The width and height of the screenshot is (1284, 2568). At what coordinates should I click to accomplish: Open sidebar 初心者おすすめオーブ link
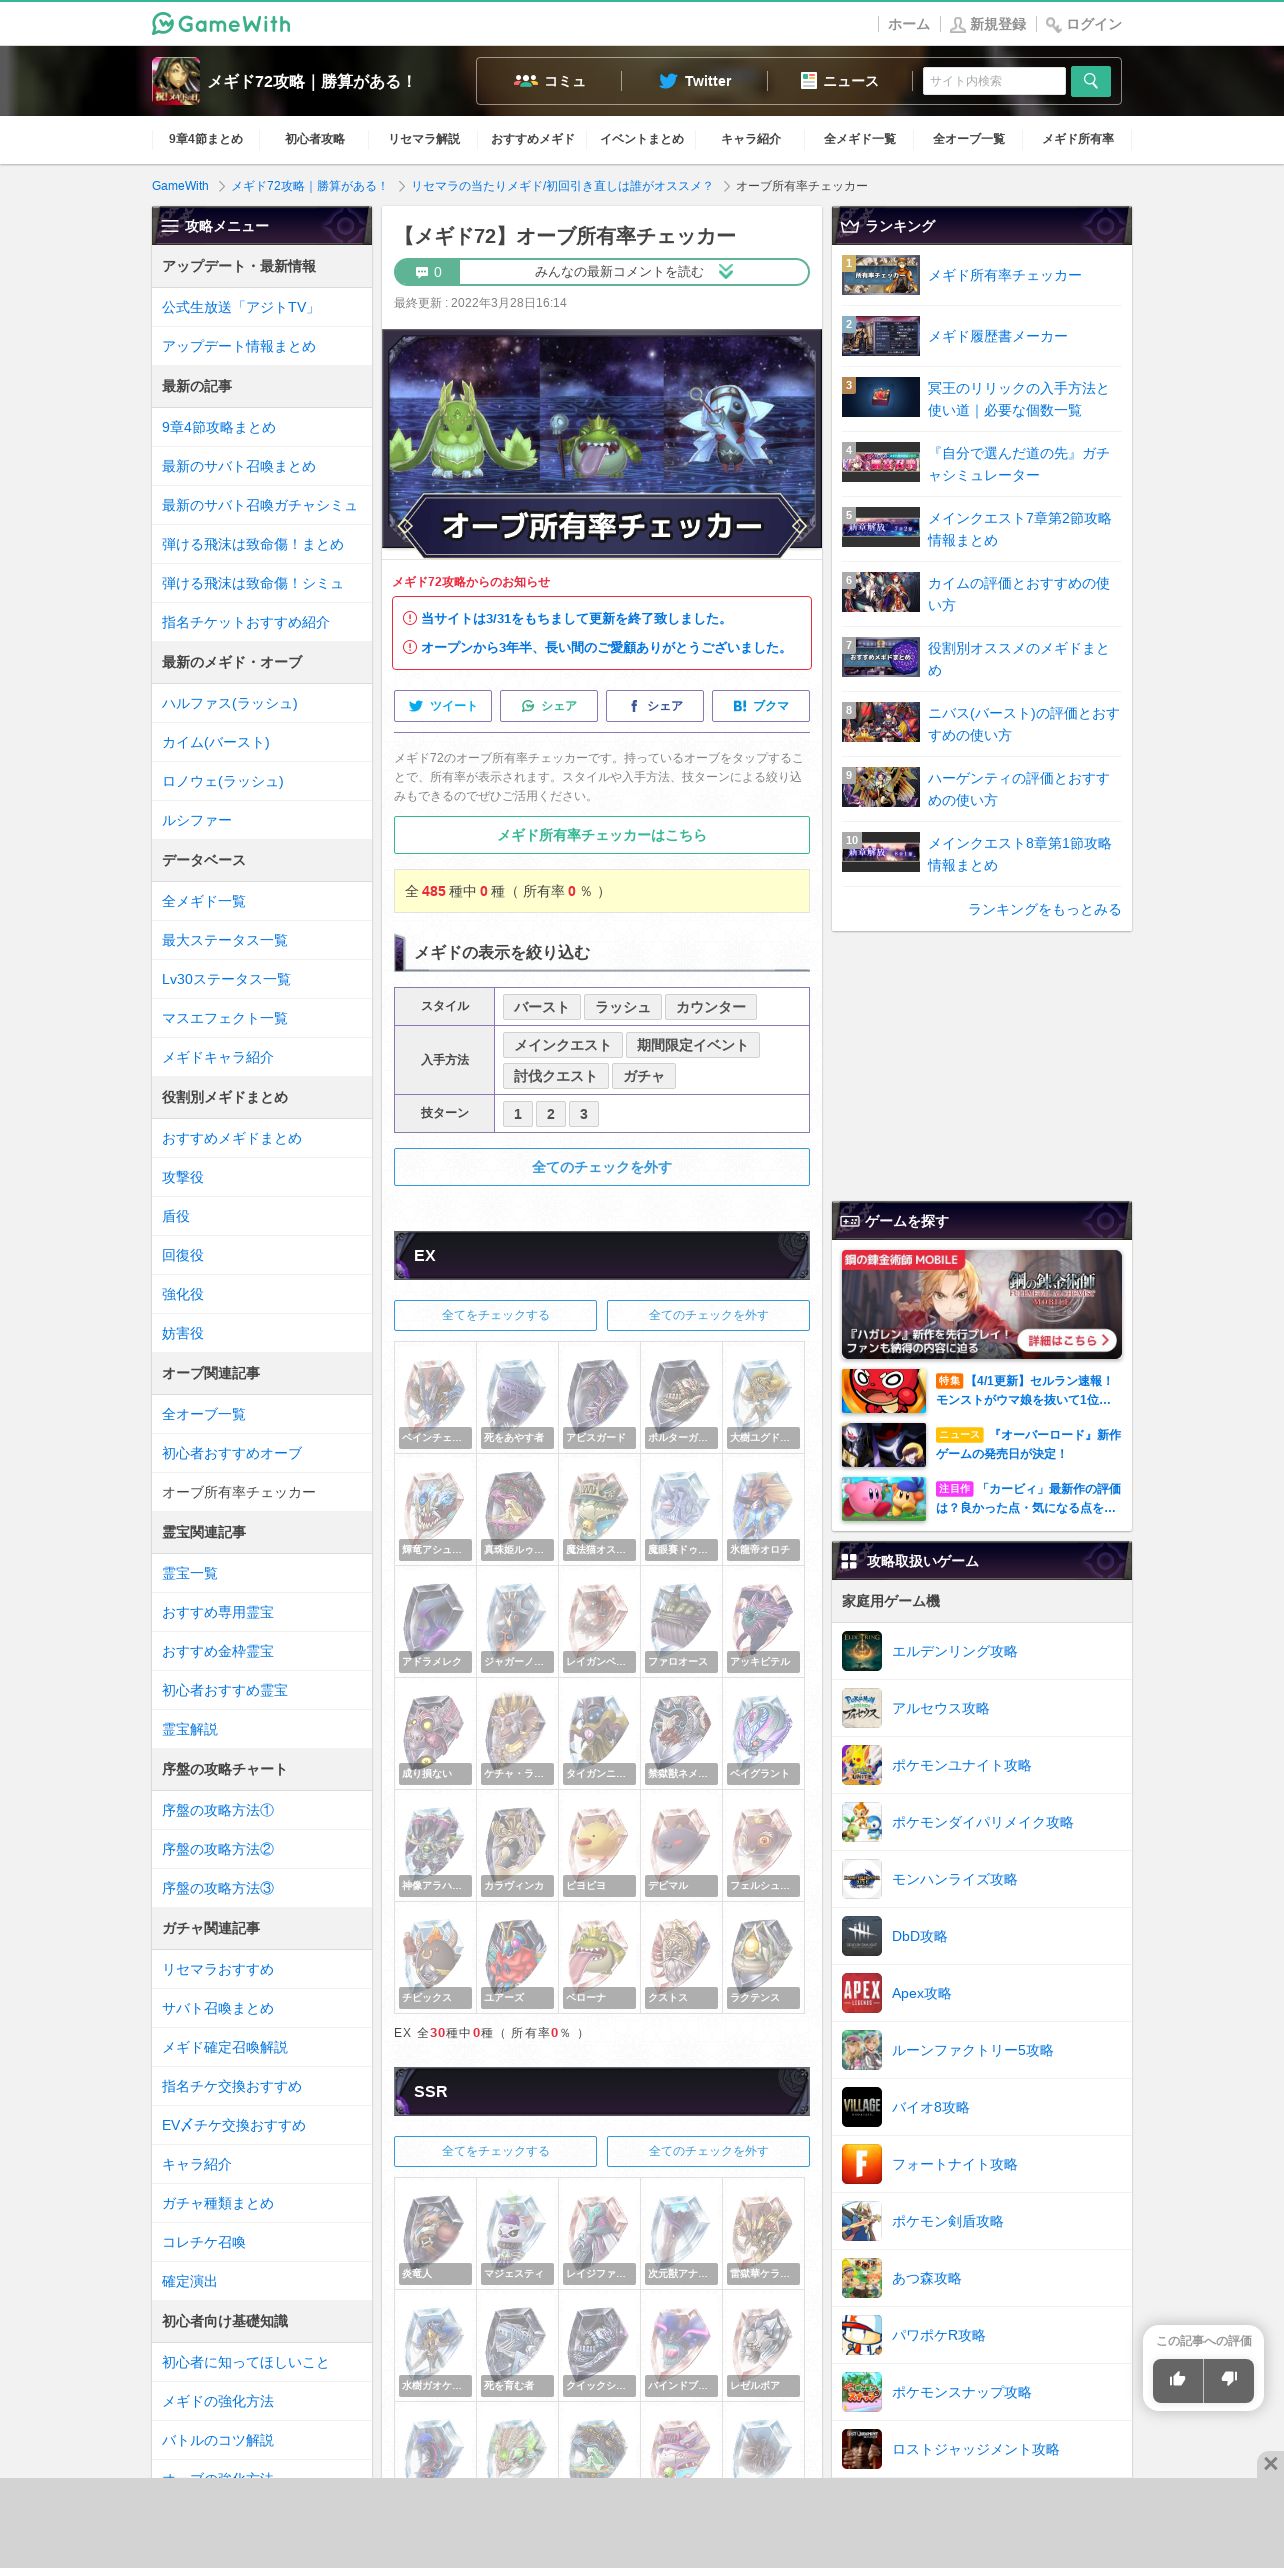(x=232, y=1453)
